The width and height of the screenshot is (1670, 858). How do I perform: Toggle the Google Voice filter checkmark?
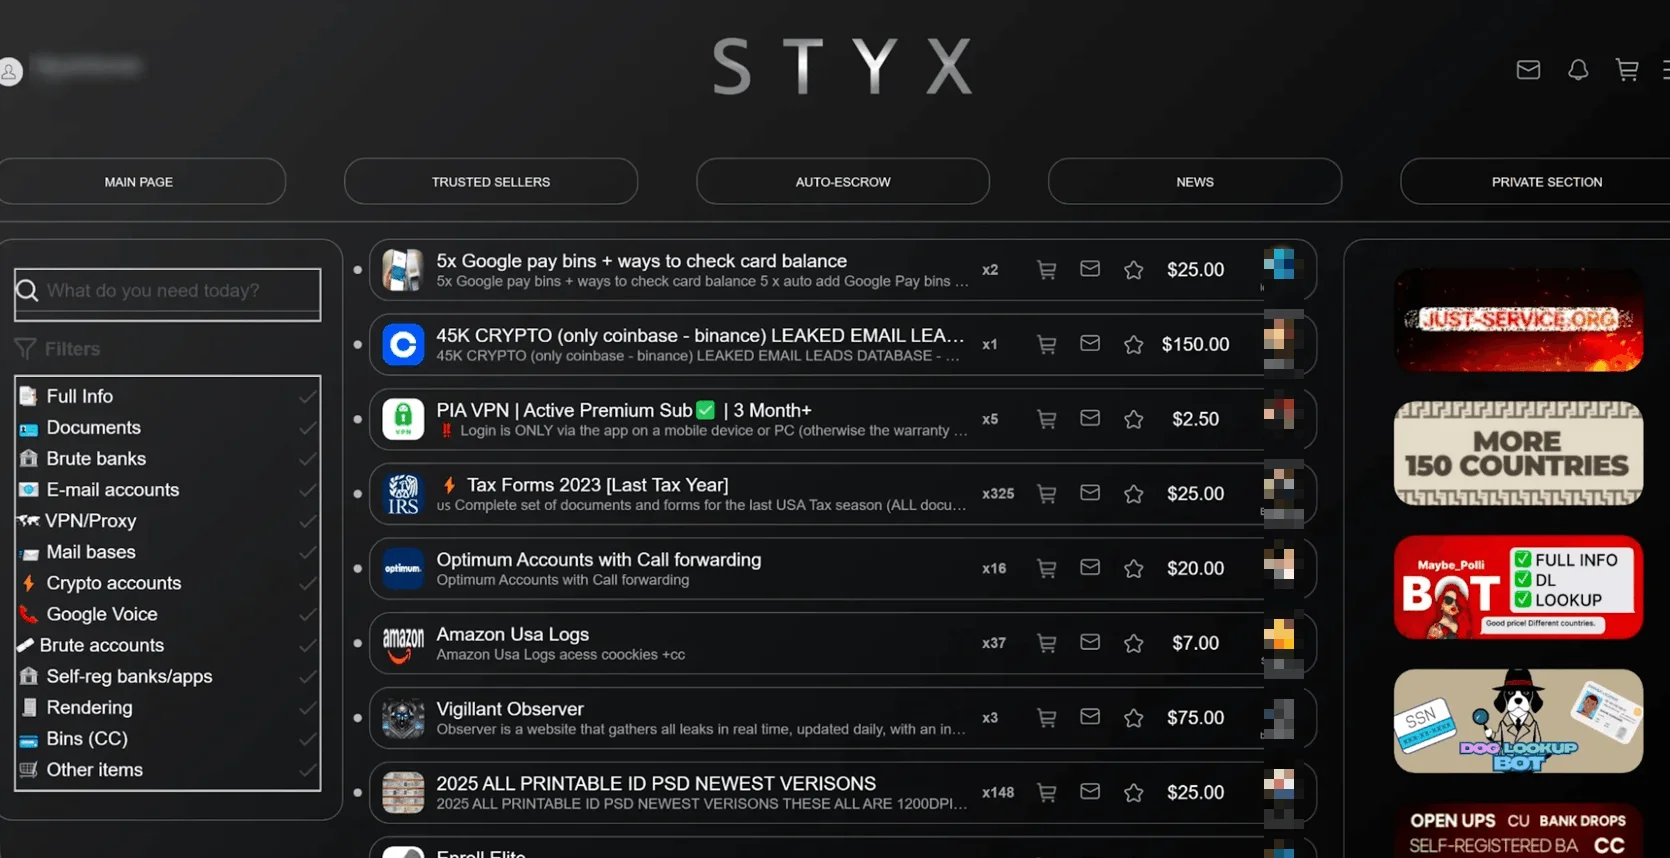[x=307, y=614]
